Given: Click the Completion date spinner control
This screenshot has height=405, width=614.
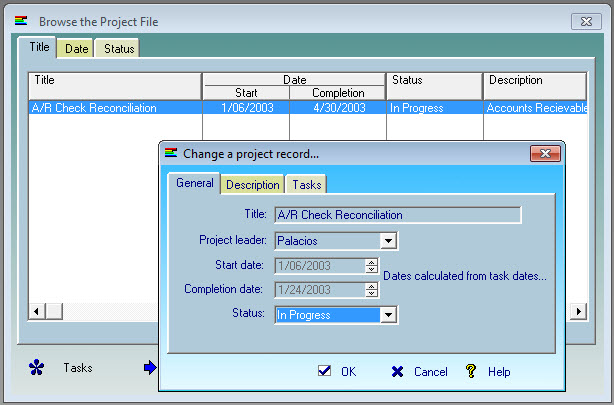Looking at the screenshot, I should coord(372,289).
